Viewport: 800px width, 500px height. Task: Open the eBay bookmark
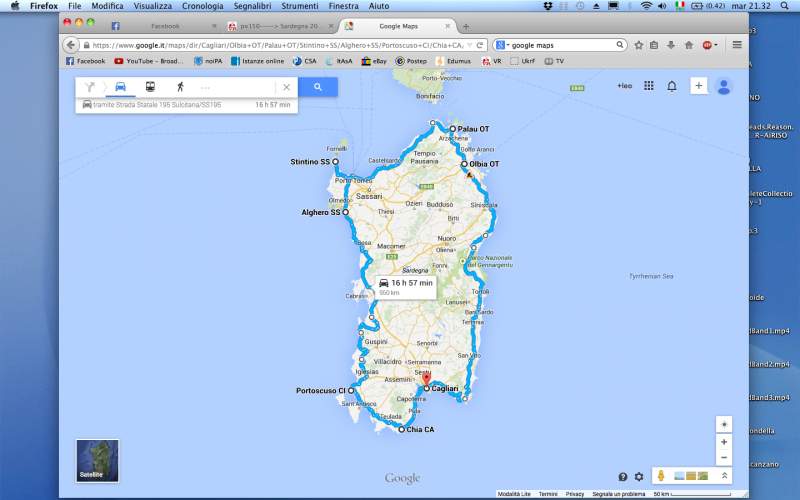pyautogui.click(x=374, y=61)
